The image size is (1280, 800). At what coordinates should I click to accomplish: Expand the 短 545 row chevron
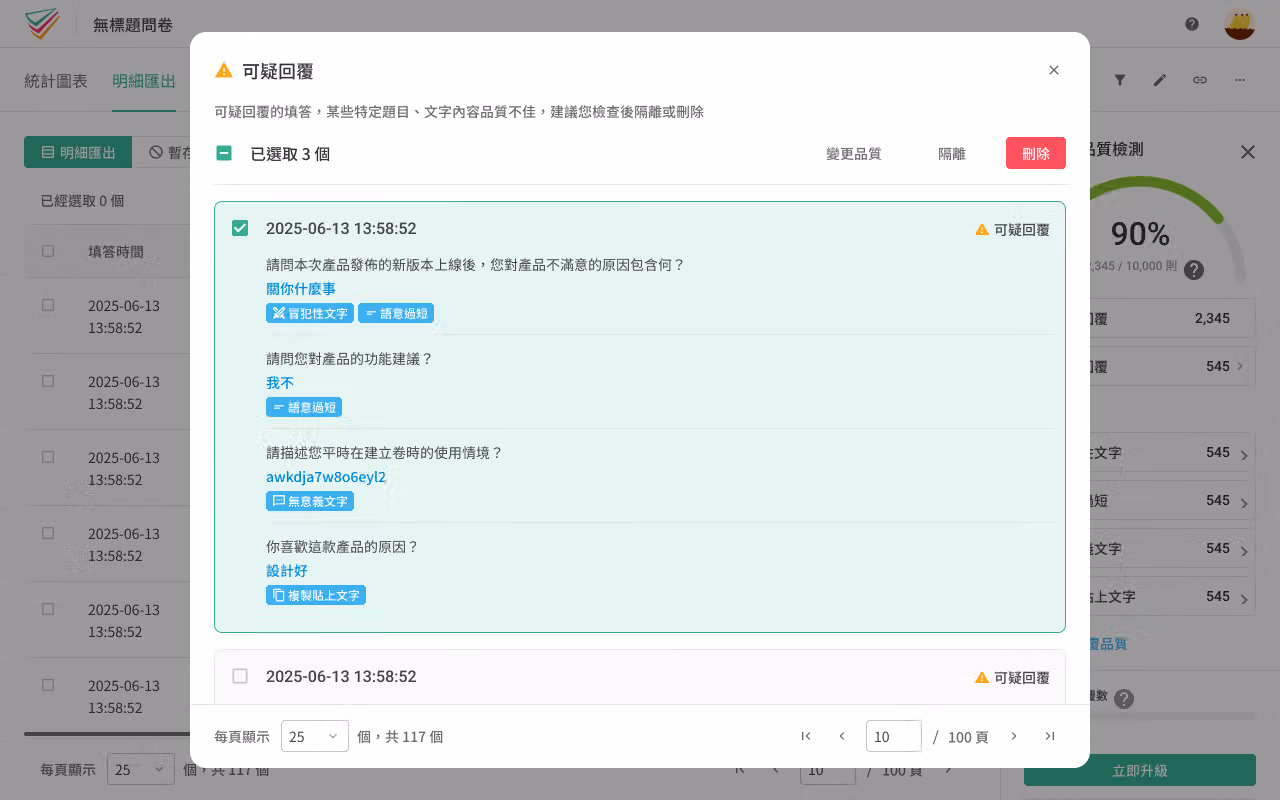1244,503
